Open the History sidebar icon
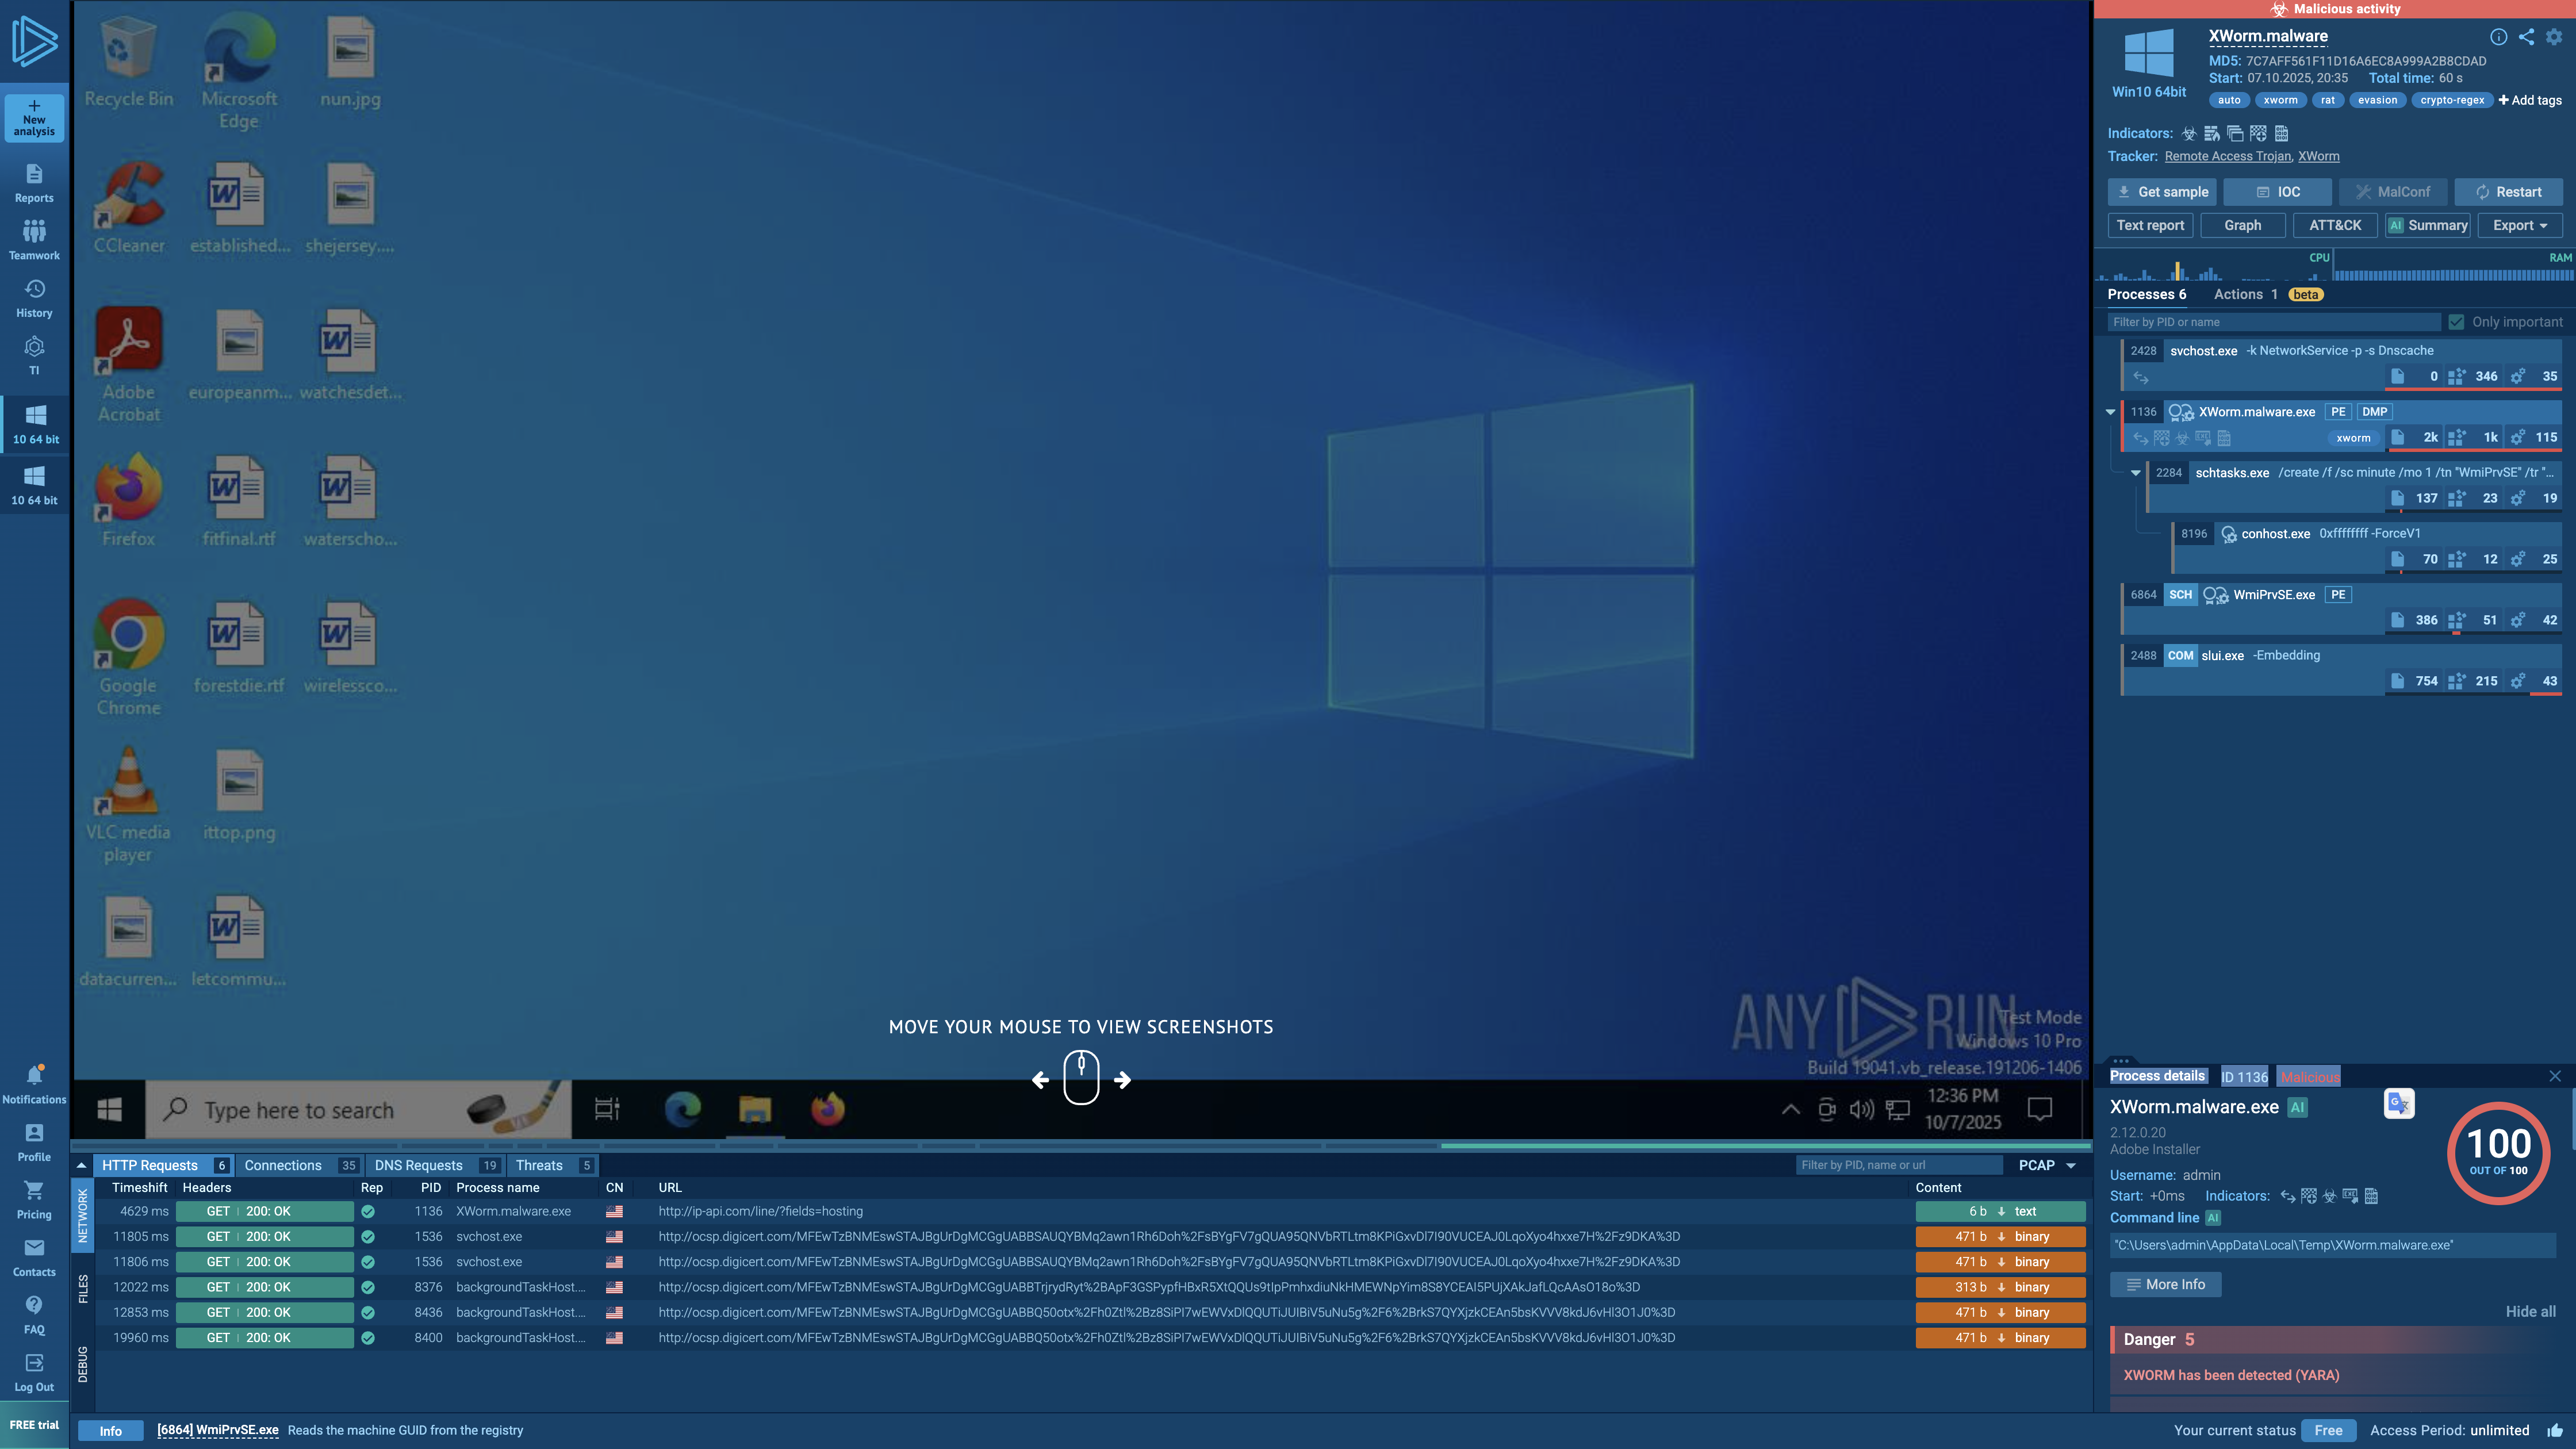Screen dimensions: 2576x1449 [x=34, y=298]
